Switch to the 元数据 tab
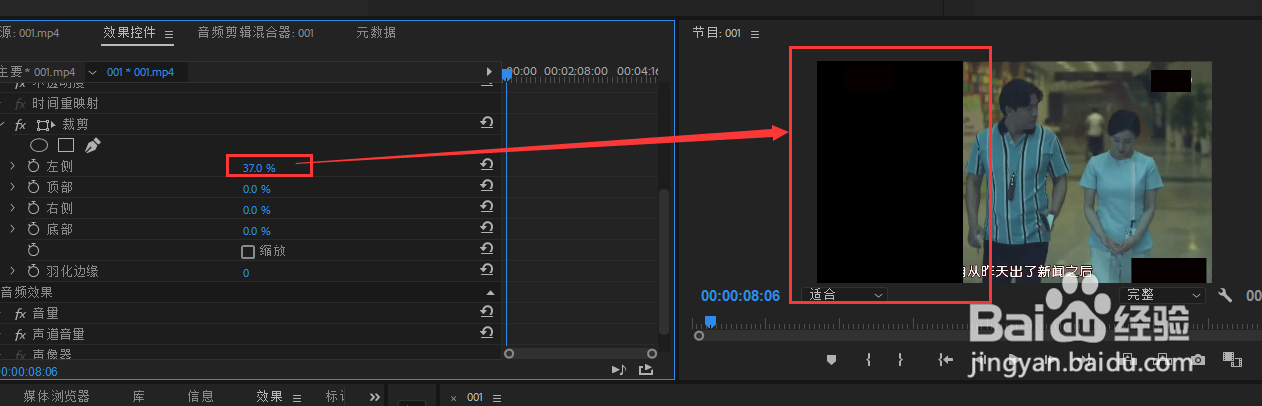The width and height of the screenshot is (1262, 406). [376, 33]
